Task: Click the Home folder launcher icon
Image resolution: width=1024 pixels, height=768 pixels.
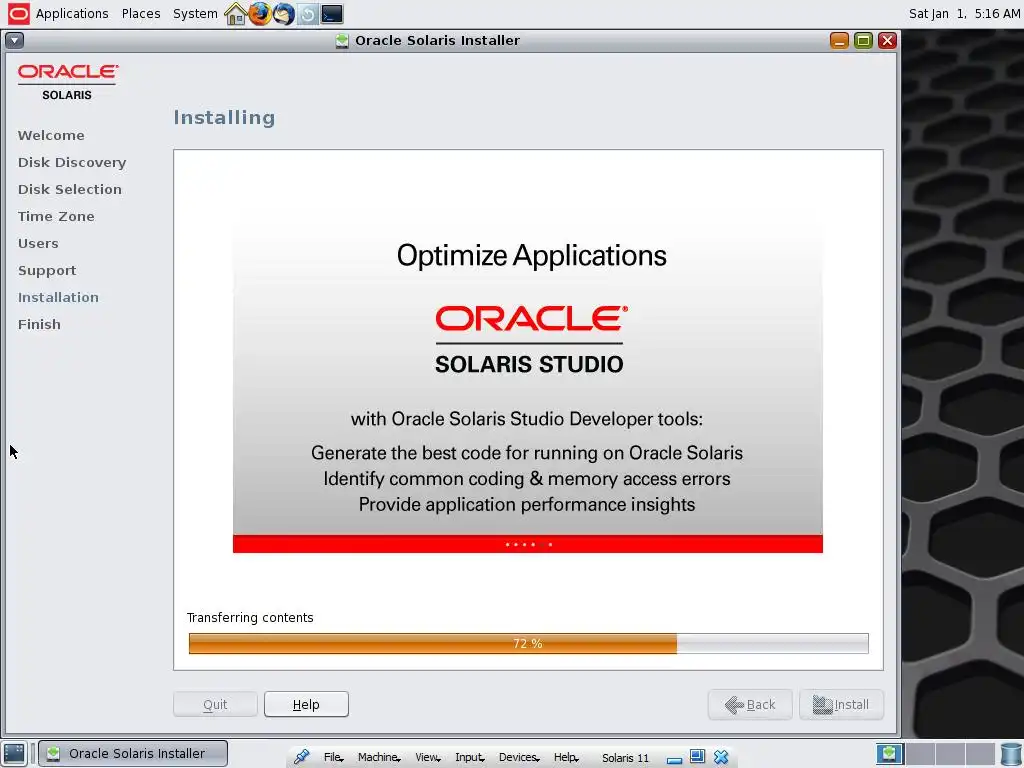Action: (235, 14)
